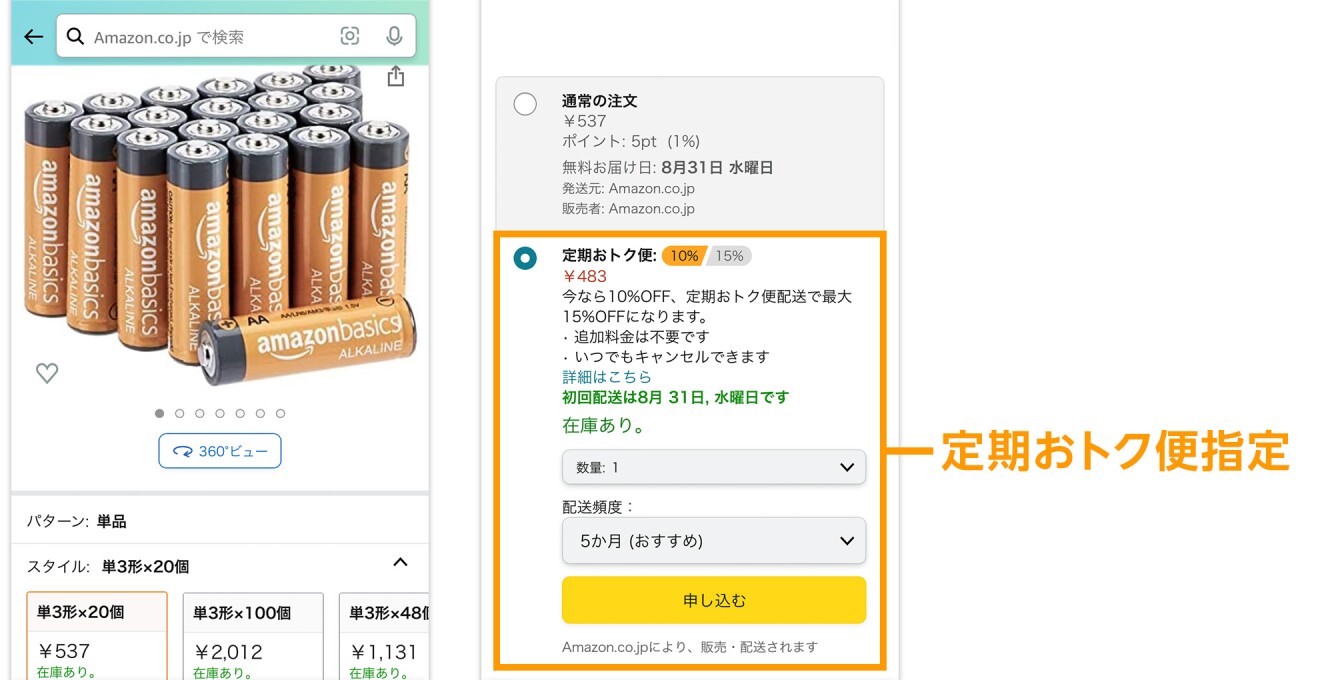
Task: Collapse the スタイル section chevron
Action: point(400,562)
